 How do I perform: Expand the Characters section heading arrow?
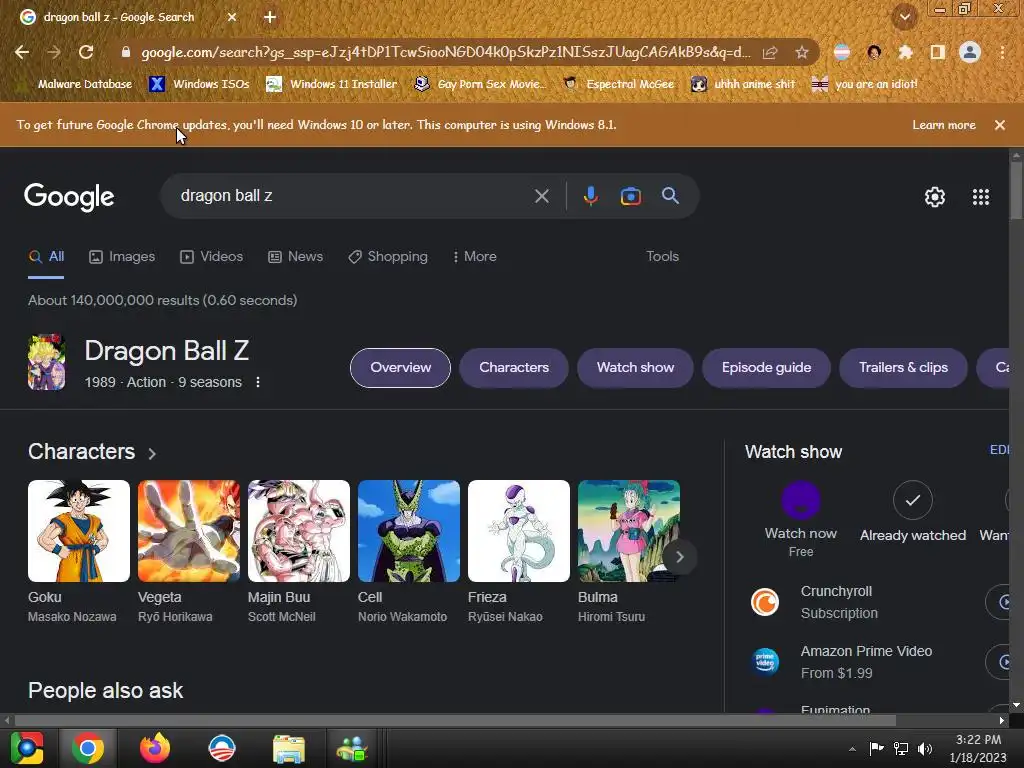(x=152, y=453)
